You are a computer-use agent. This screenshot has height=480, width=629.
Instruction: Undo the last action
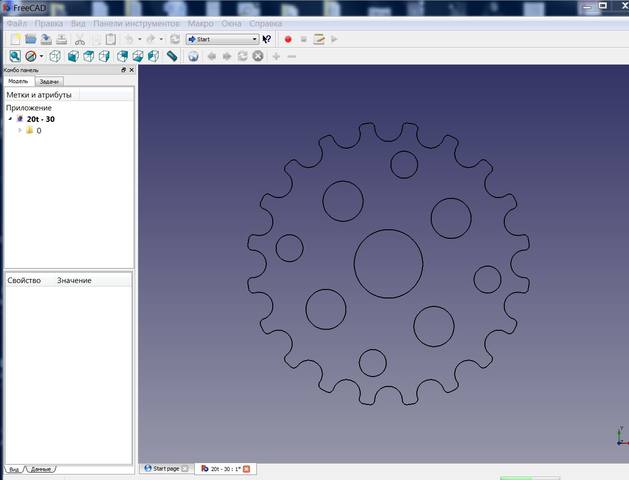(129, 39)
